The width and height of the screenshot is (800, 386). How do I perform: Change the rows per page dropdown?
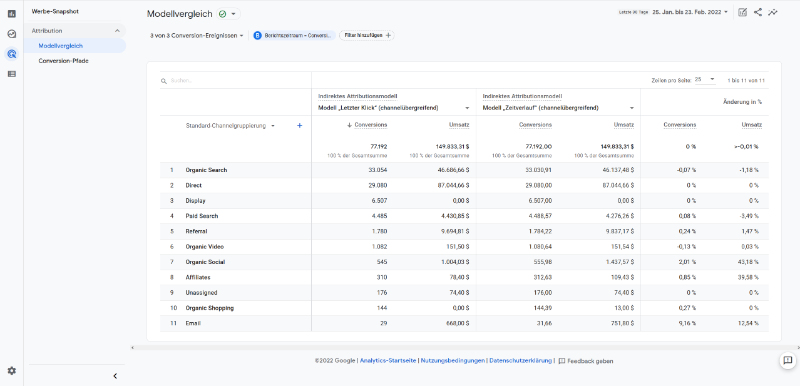click(x=705, y=80)
